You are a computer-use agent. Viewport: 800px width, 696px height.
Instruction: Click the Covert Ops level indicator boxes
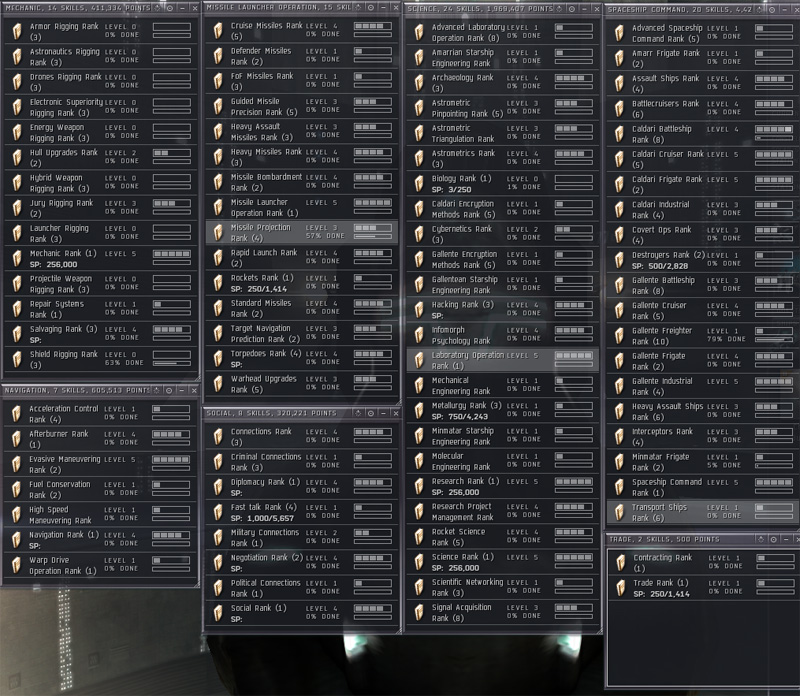774,230
